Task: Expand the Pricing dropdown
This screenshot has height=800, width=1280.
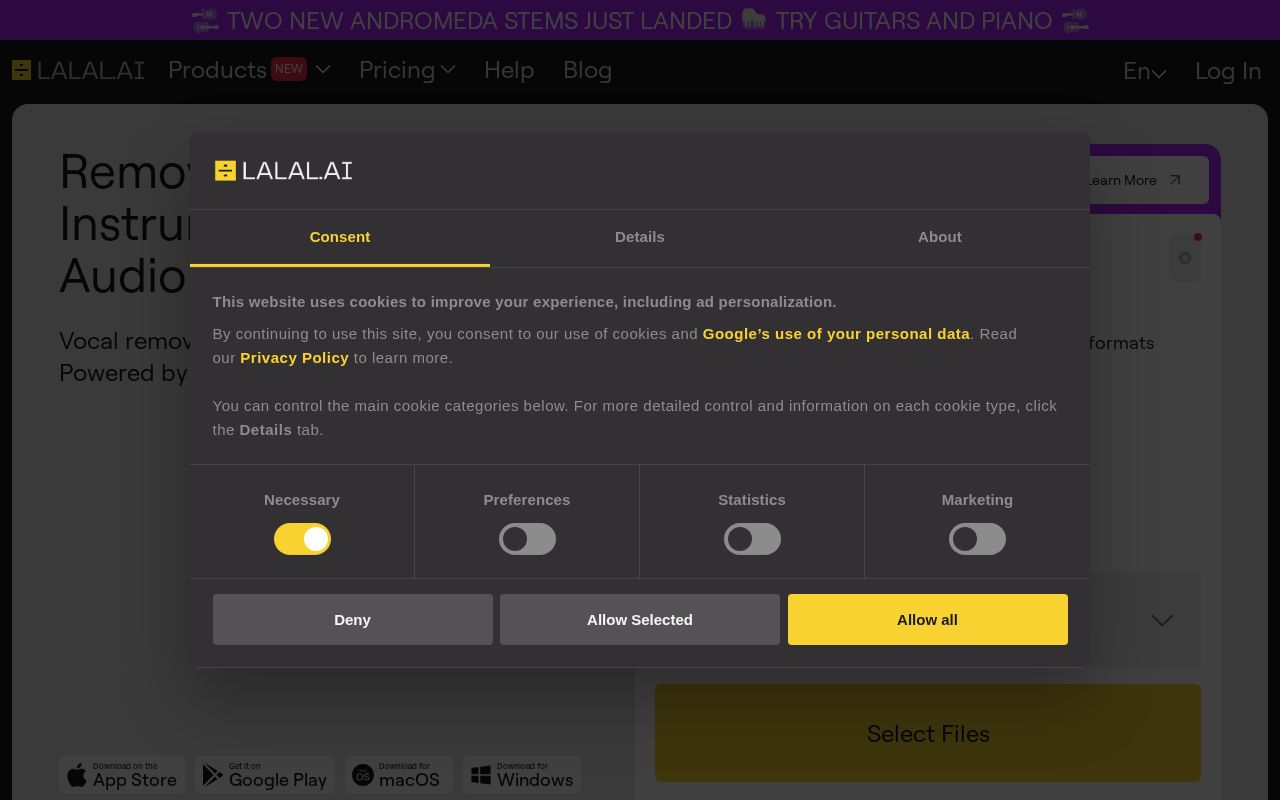Action: tap(407, 70)
